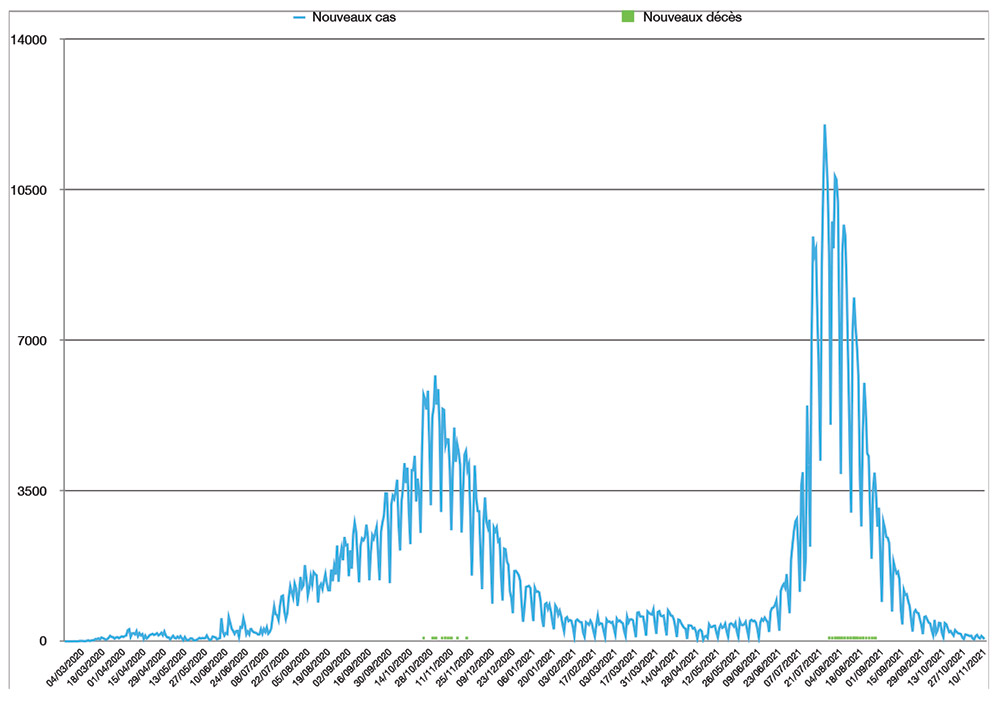Click the blue line icon for Nouveaux cas
This screenshot has height=702, width=1000.
point(299,17)
